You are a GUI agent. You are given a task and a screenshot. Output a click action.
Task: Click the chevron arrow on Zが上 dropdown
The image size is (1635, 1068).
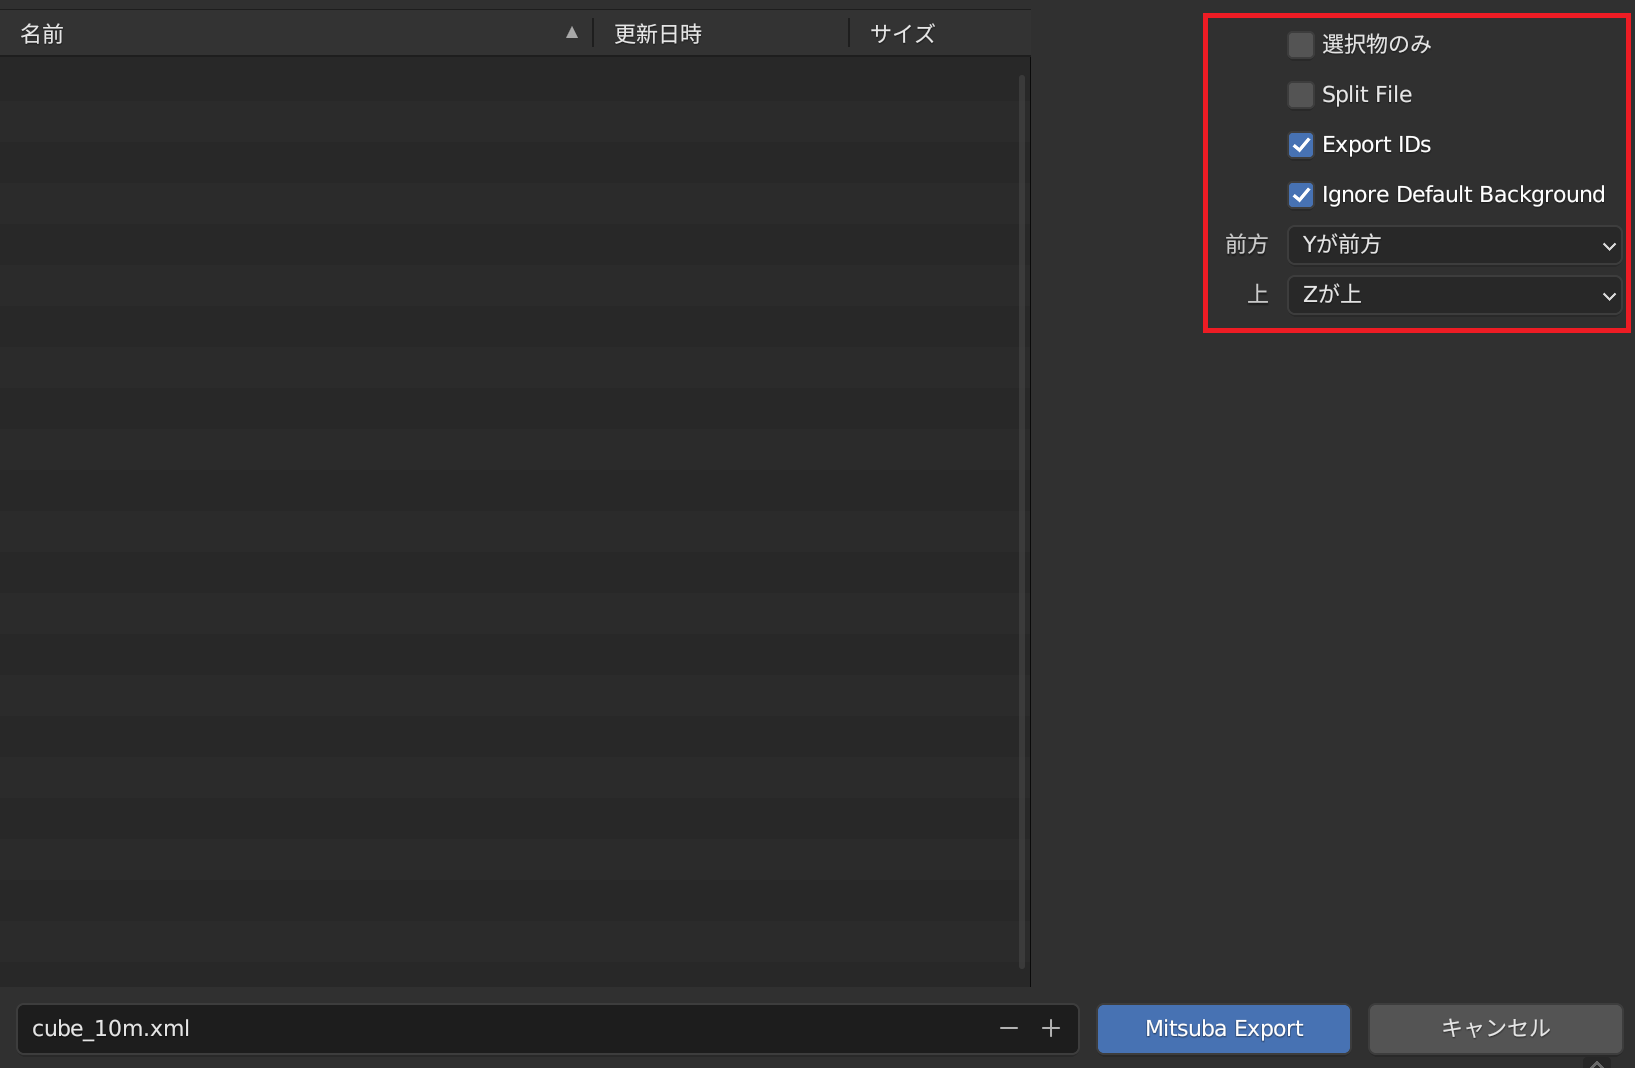coord(1608,295)
